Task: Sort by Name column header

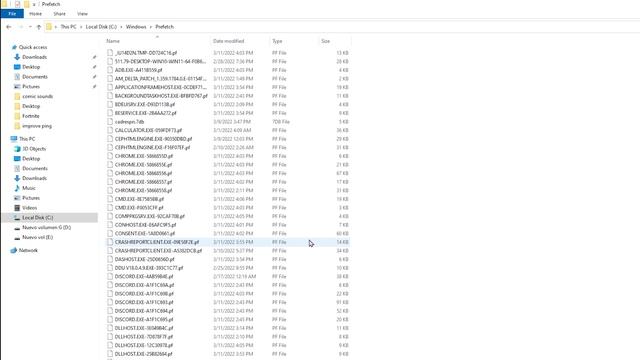Action: pyautogui.click(x=157, y=41)
